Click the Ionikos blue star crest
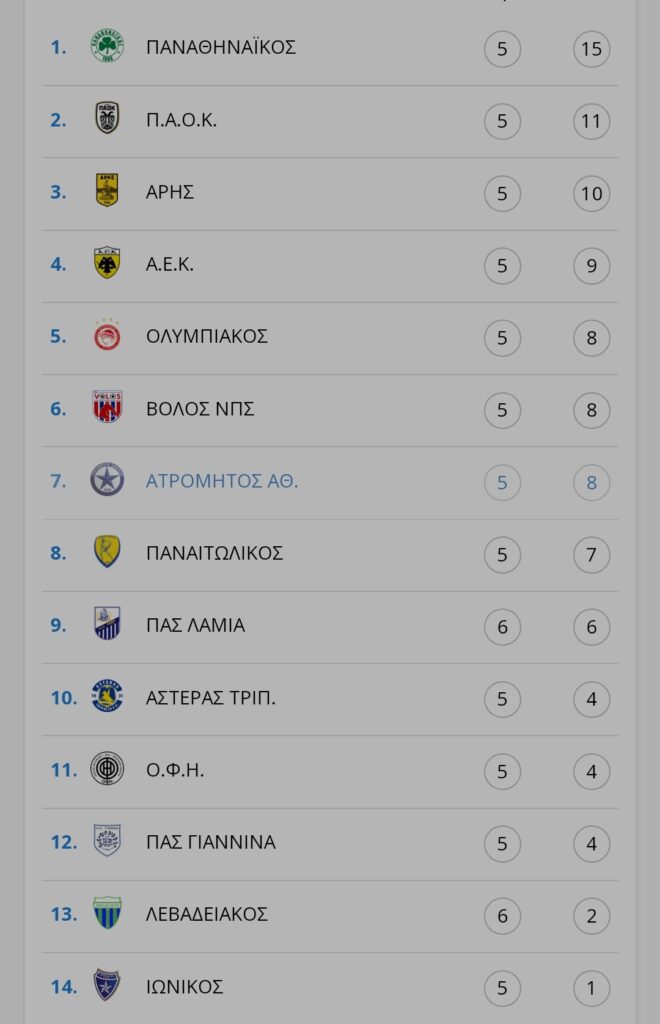This screenshot has width=660, height=1024. pyautogui.click(x=107, y=985)
